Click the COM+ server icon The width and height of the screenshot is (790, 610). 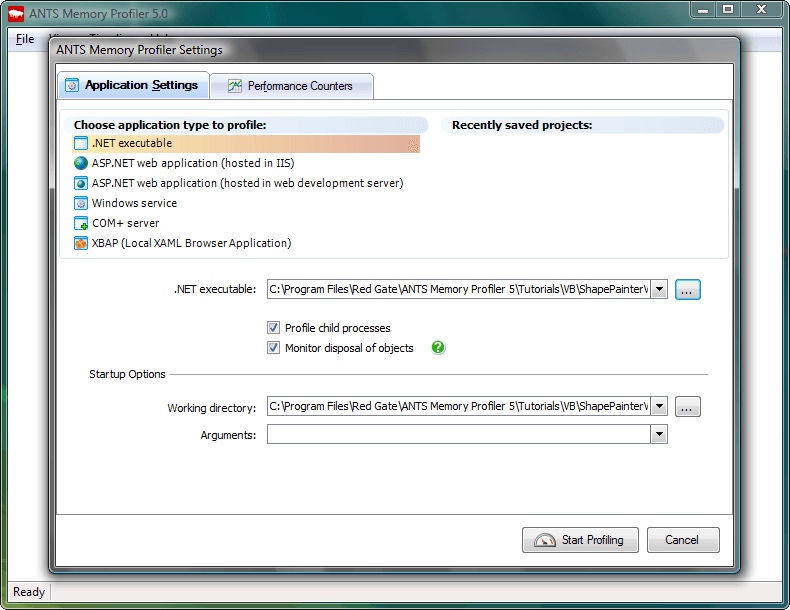[81, 223]
